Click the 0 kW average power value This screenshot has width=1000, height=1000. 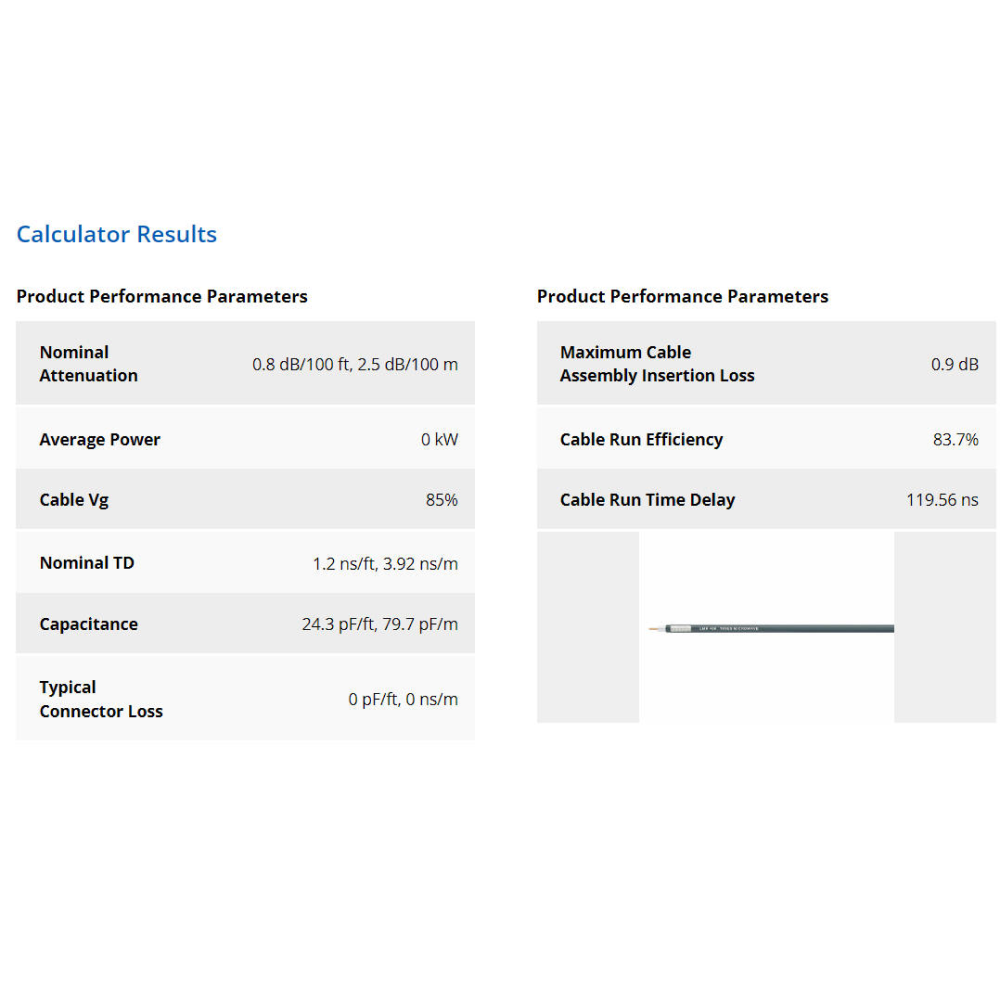point(439,439)
